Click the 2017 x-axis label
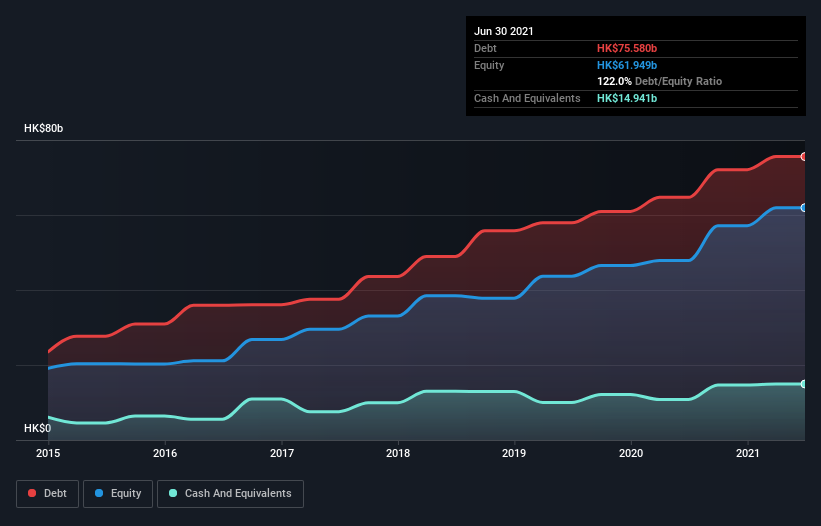Viewport: 821px width, 526px height. (x=282, y=453)
